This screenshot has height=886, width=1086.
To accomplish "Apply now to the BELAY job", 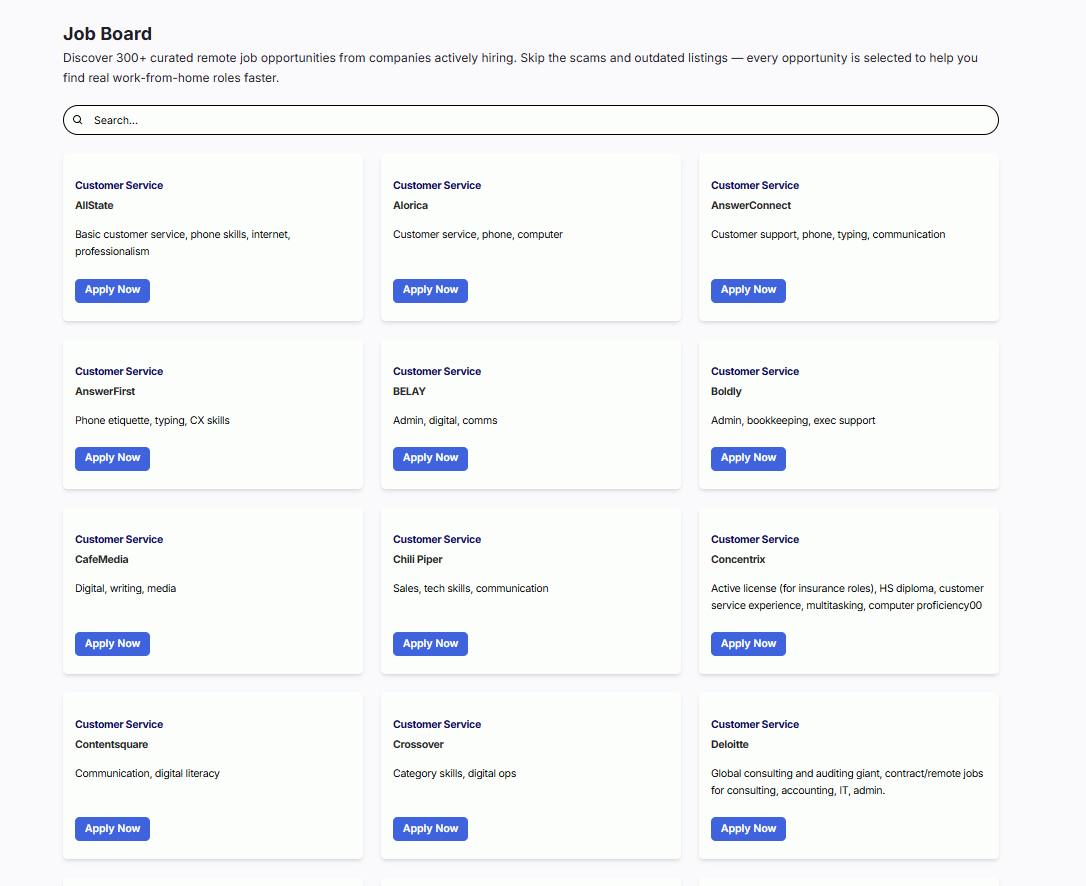I will 430,458.
